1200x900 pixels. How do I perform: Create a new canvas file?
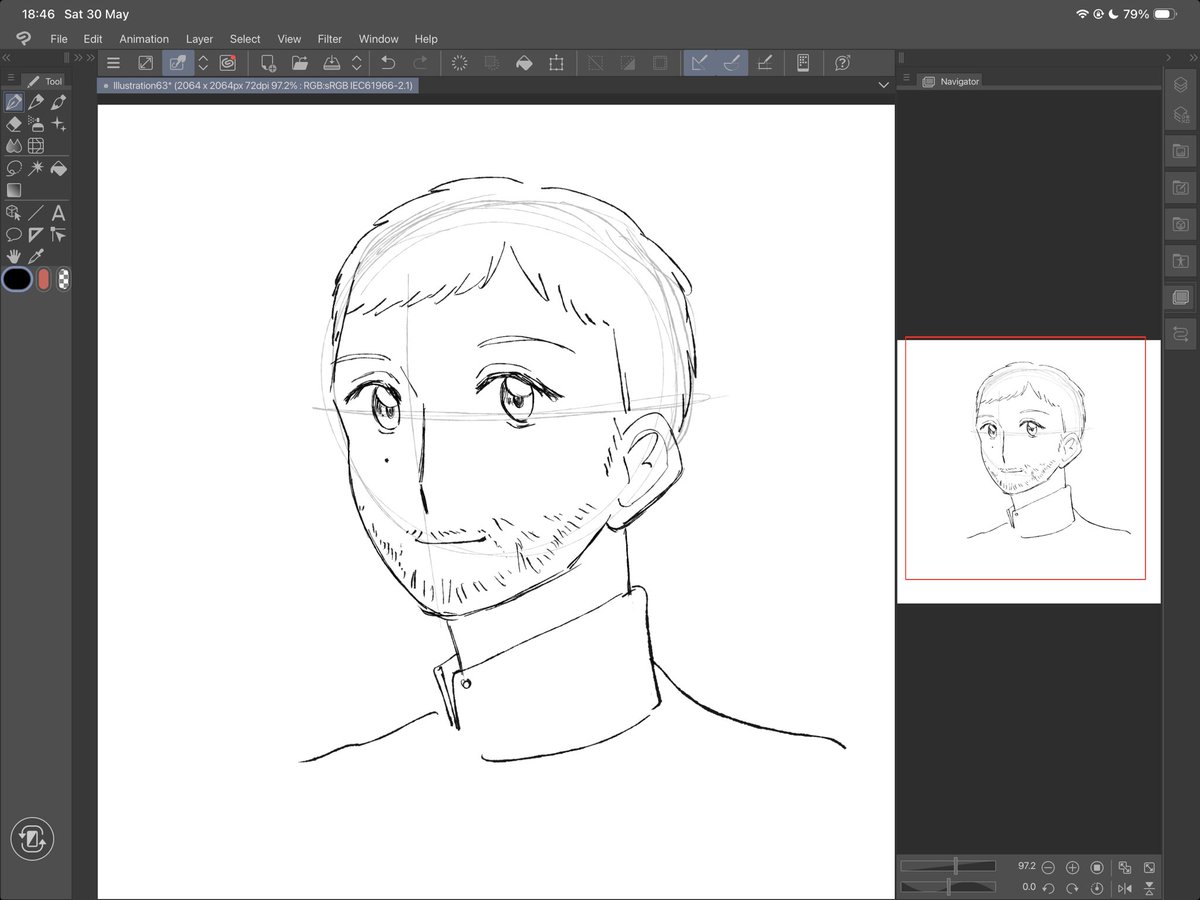click(268, 62)
